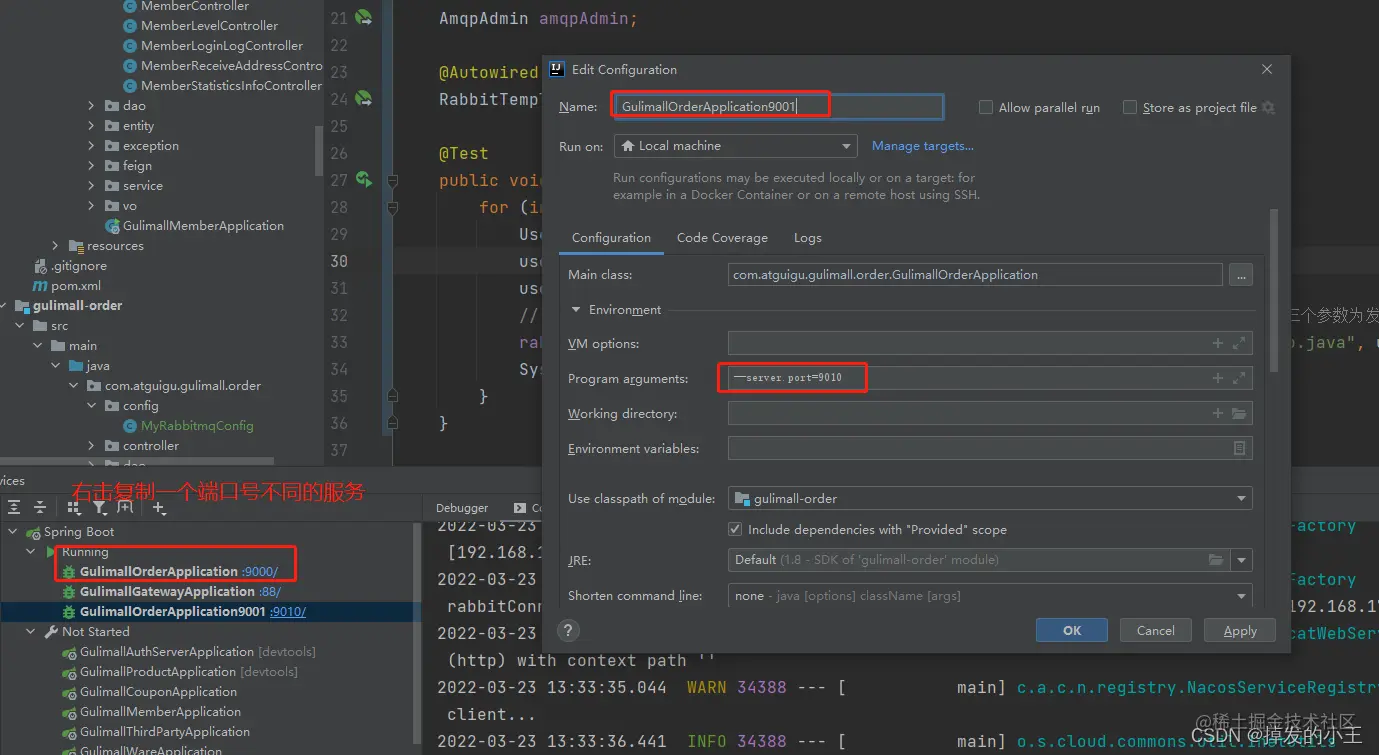Open Filter icon in Services toolbar
Viewport: 1379px width, 755px height.
[x=100, y=508]
